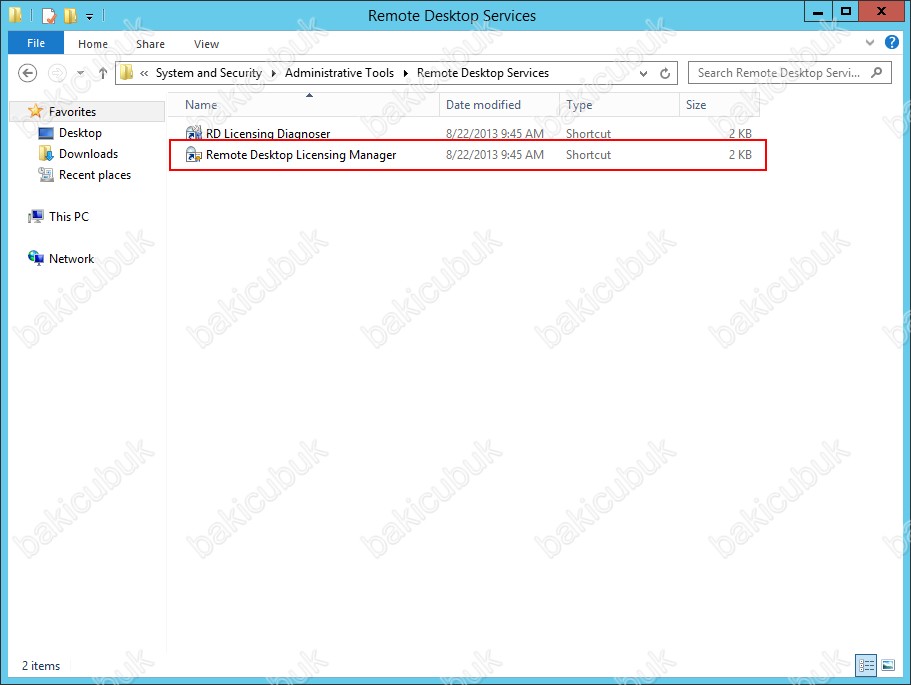Click the System and Security breadcrumb

point(209,73)
